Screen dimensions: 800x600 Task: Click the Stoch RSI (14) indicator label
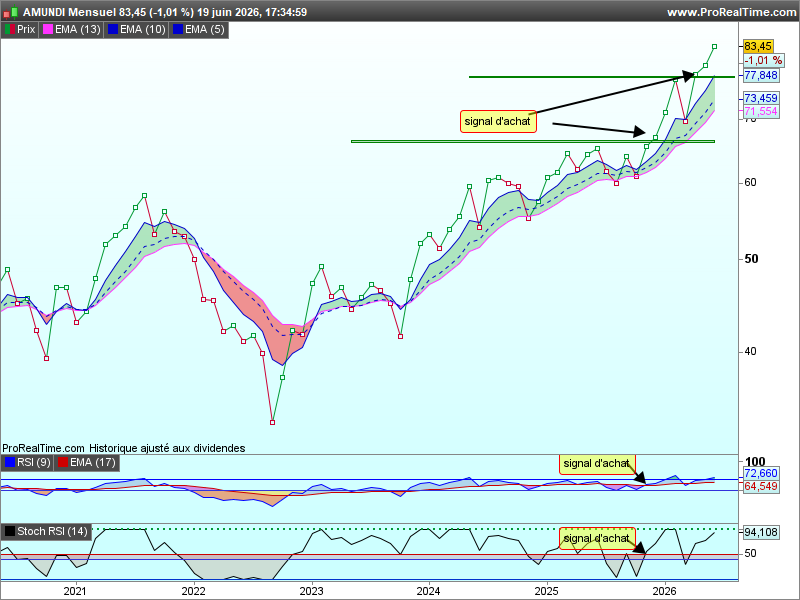click(52, 531)
